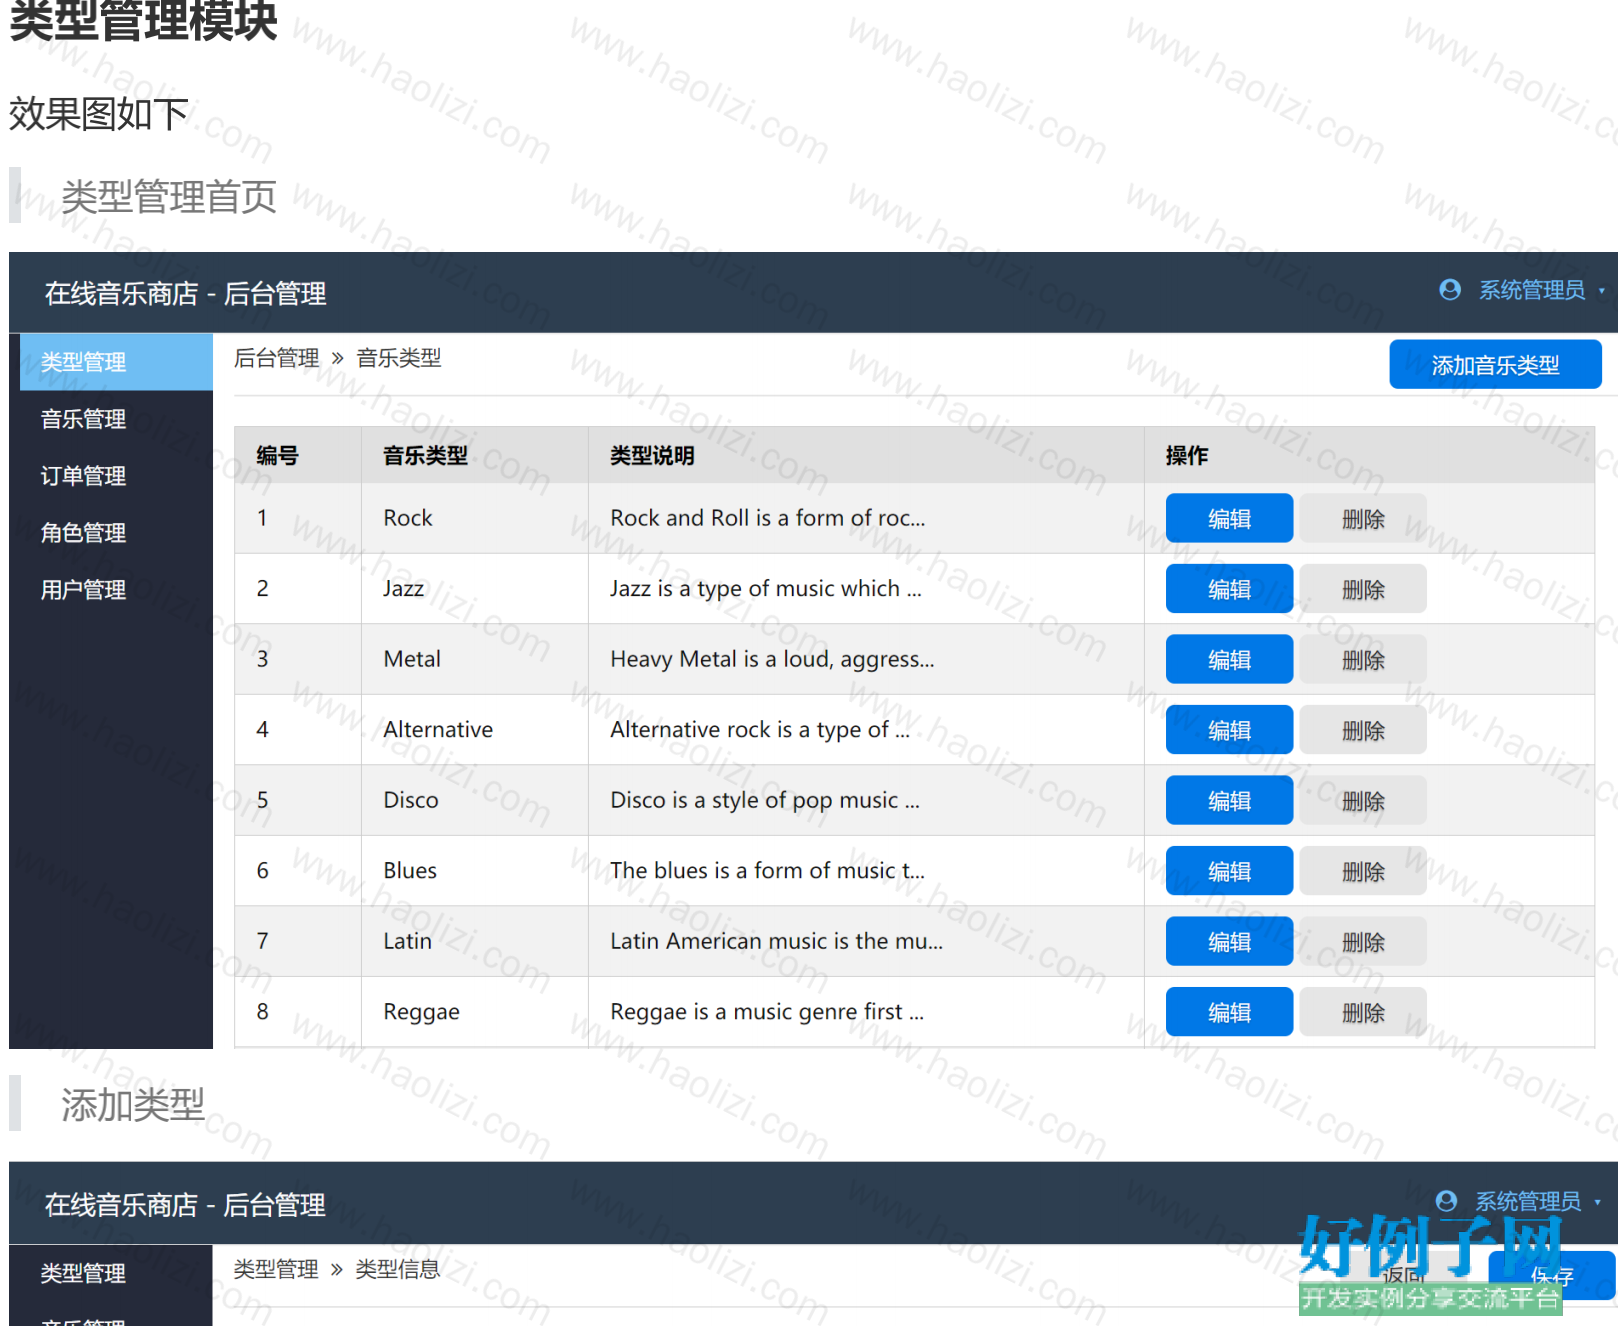
Task: Click description 'Alternative rock is a type of ...'
Action: click(760, 729)
